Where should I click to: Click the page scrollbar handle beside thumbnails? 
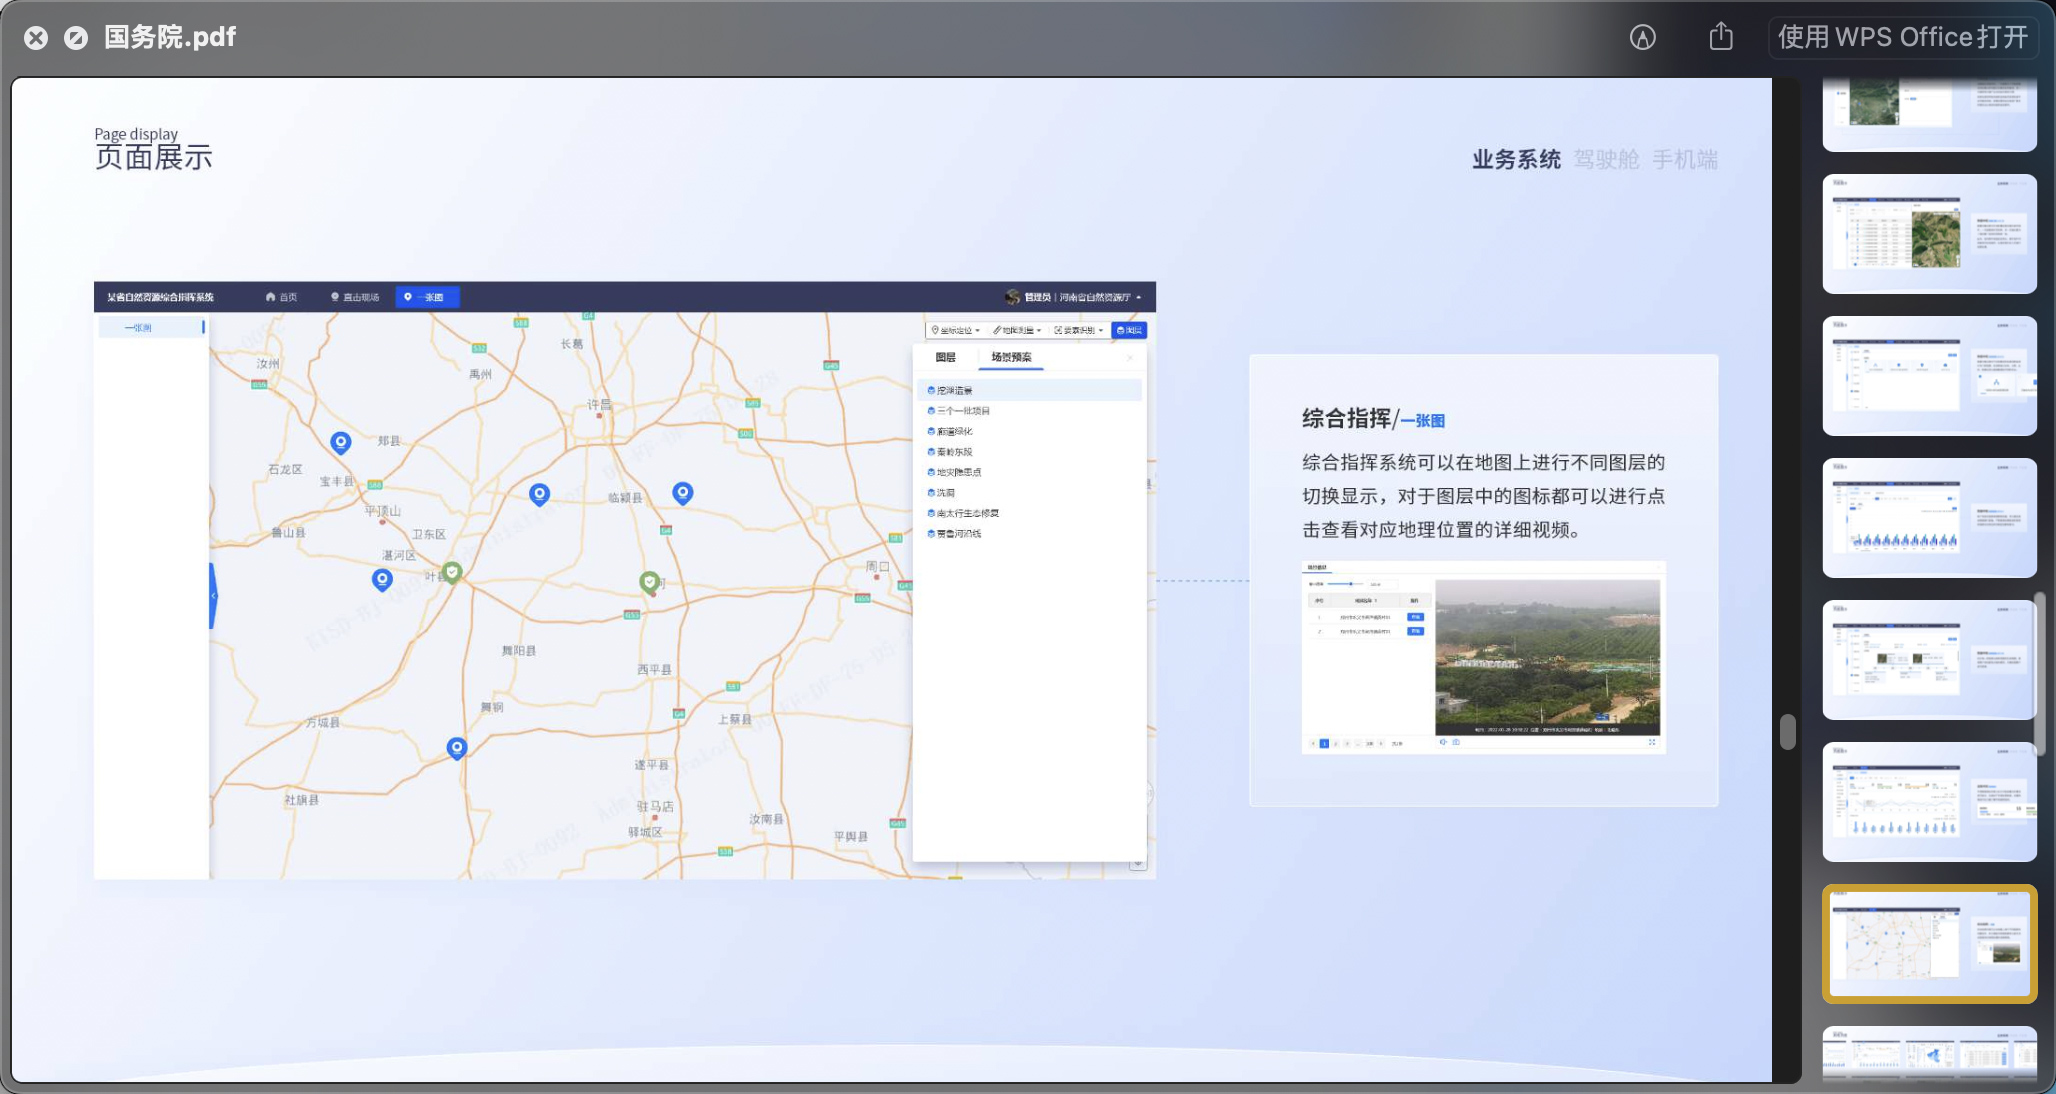(1788, 731)
